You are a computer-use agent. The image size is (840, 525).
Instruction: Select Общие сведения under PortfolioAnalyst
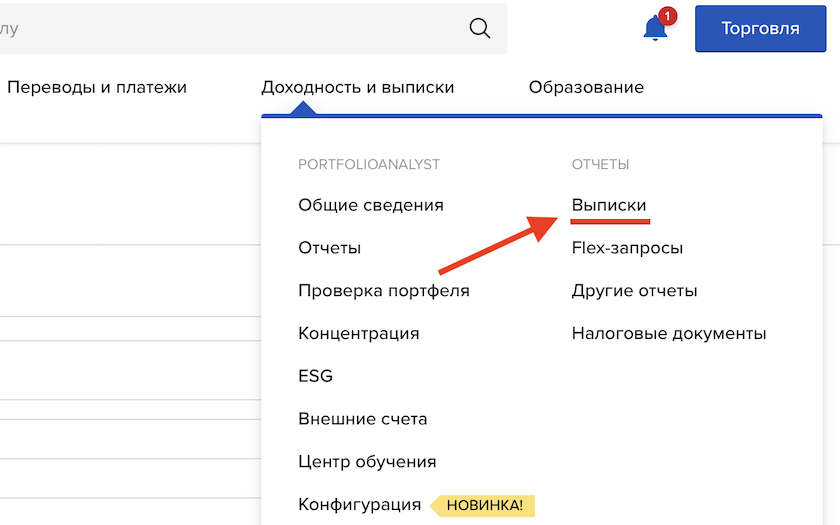tap(370, 205)
